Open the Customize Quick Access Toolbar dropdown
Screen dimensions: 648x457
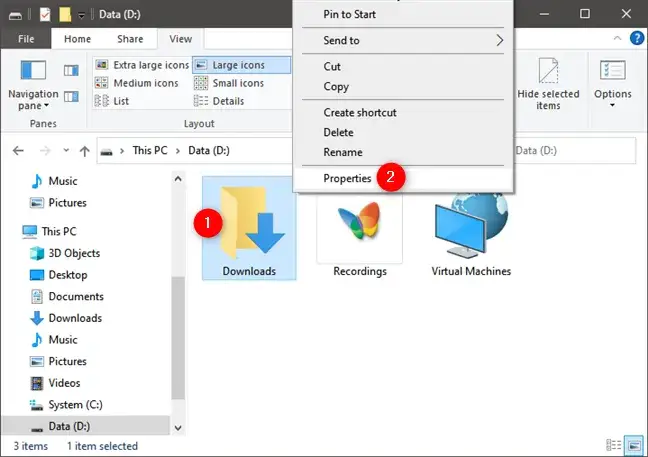click(x=81, y=15)
